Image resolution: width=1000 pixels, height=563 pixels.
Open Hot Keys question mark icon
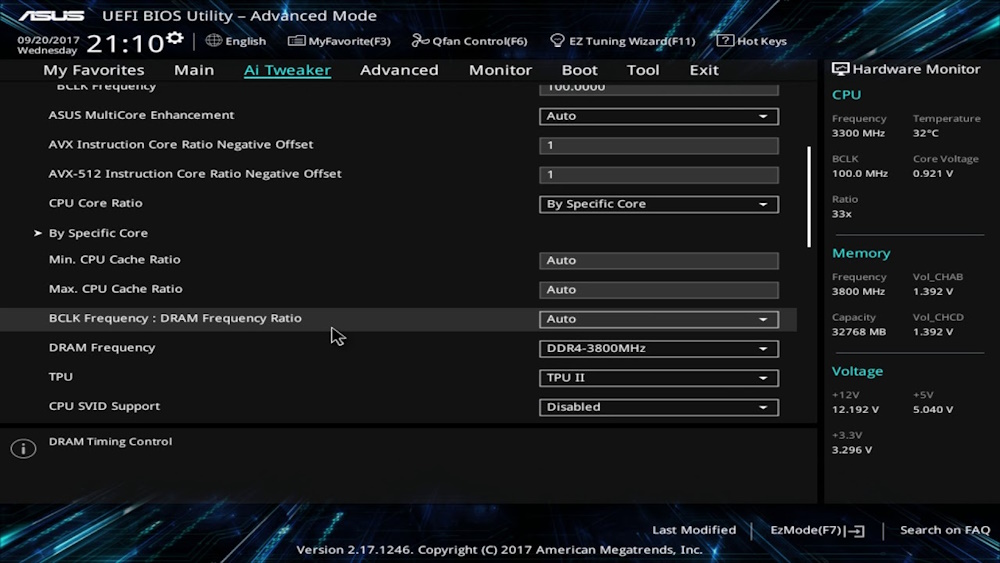(x=724, y=41)
